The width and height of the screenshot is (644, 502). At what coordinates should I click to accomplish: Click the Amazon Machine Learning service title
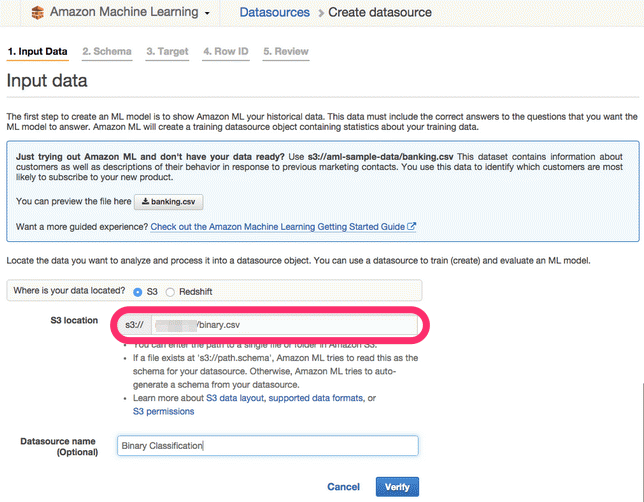[x=124, y=12]
